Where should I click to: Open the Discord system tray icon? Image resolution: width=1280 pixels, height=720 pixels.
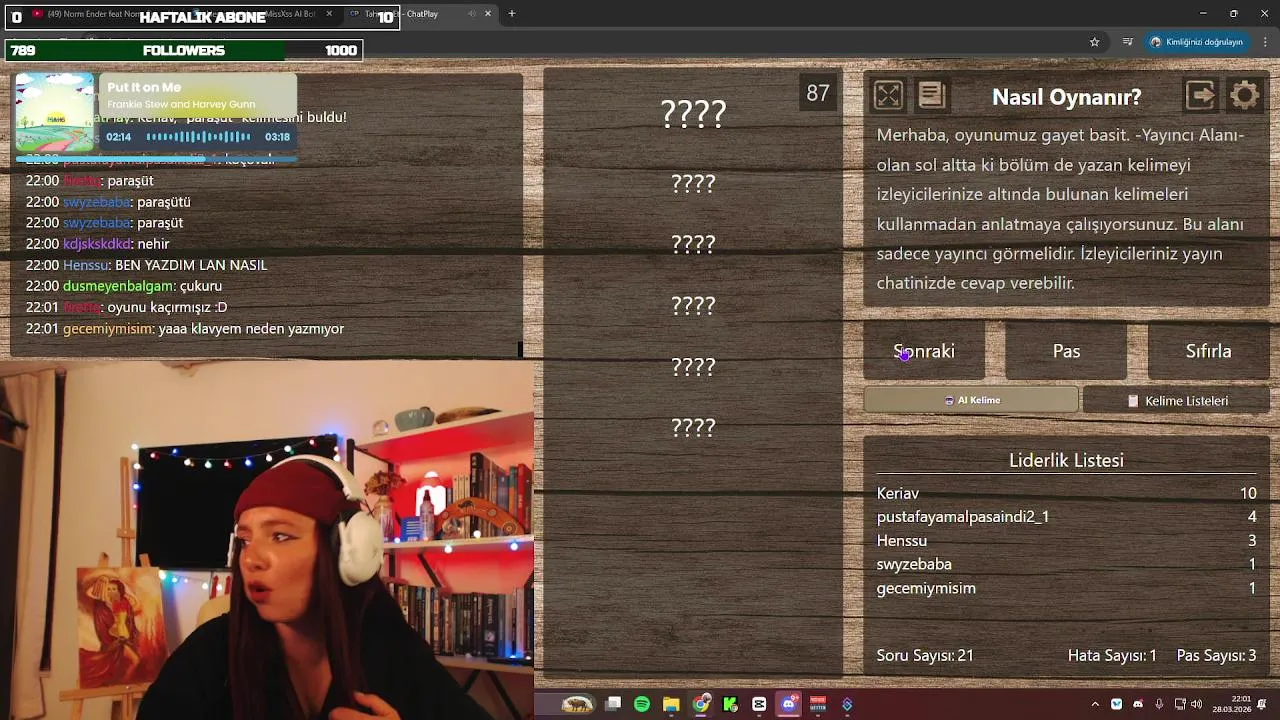click(1138, 704)
